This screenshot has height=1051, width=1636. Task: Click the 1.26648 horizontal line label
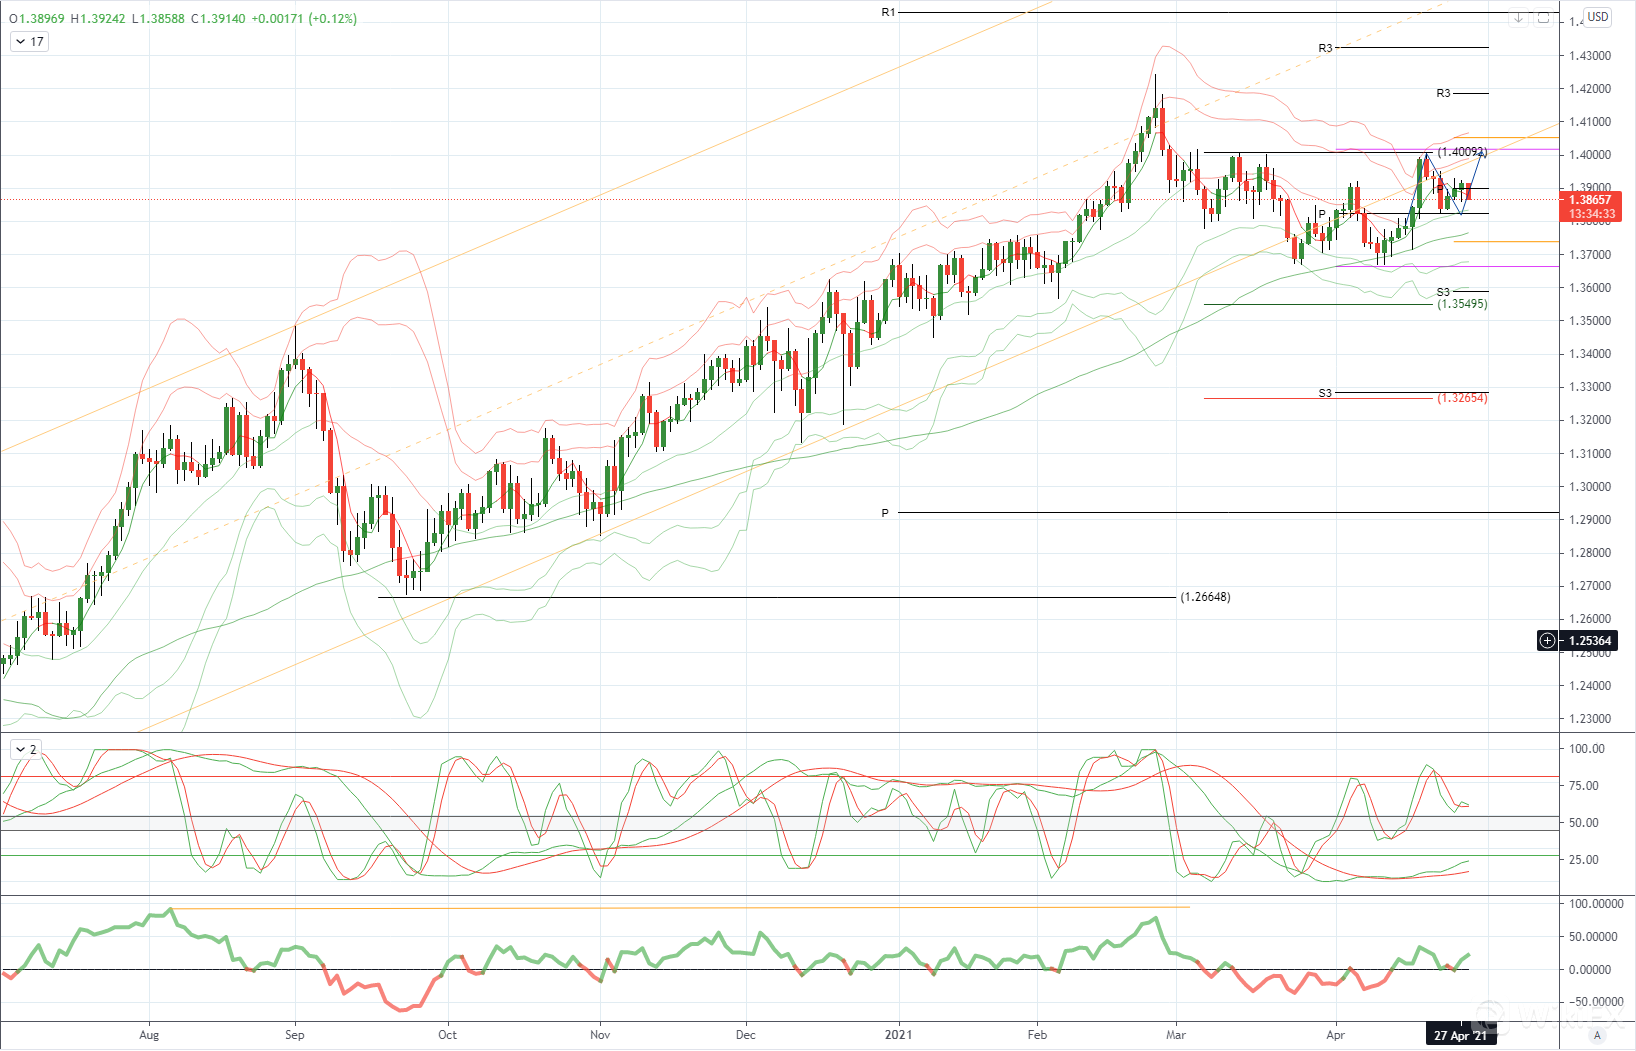pos(1205,597)
